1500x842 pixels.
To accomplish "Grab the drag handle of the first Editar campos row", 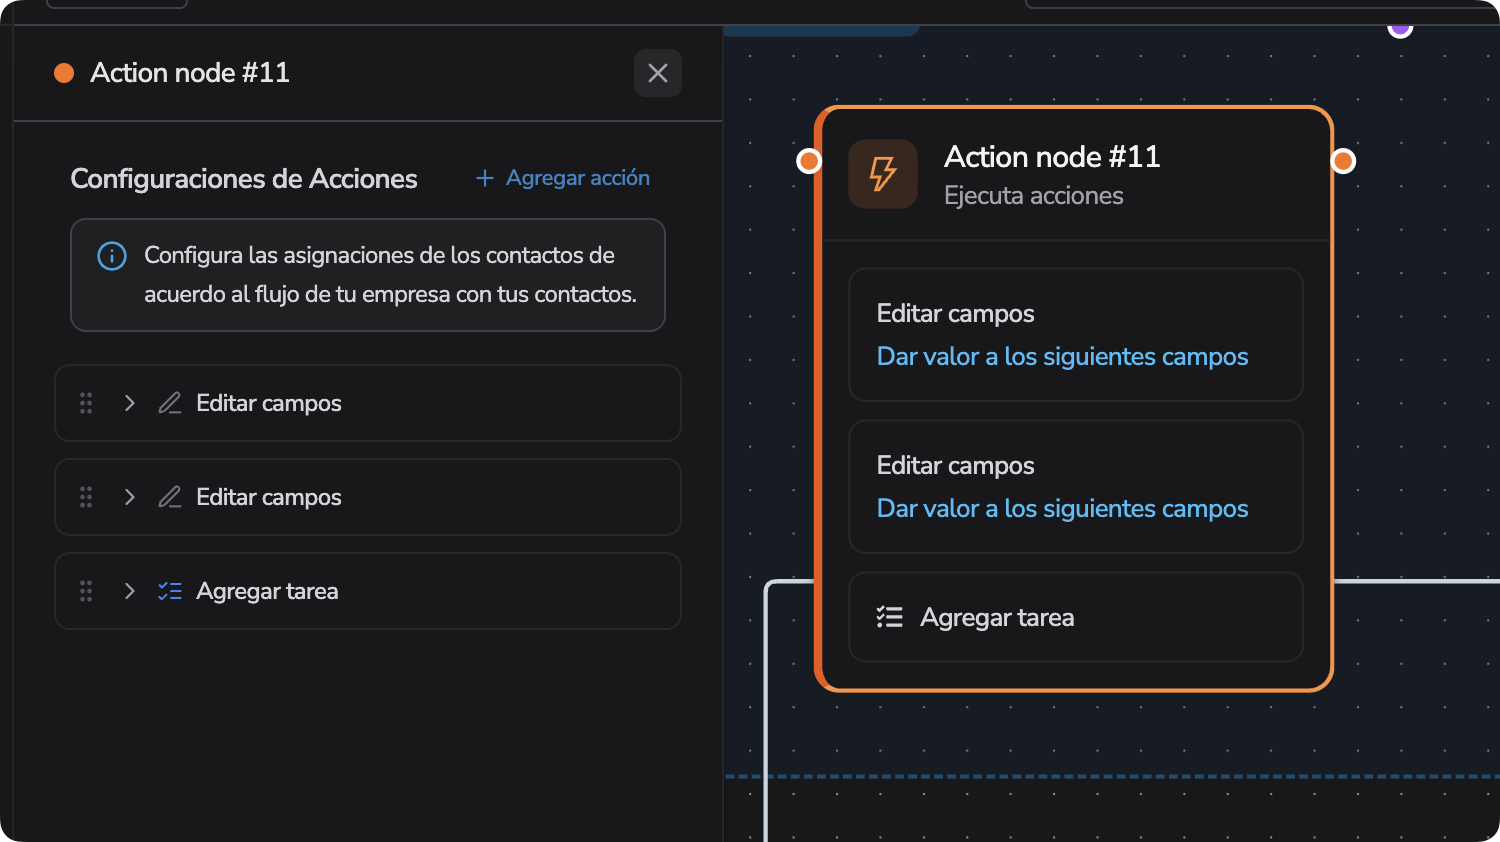I will (86, 403).
